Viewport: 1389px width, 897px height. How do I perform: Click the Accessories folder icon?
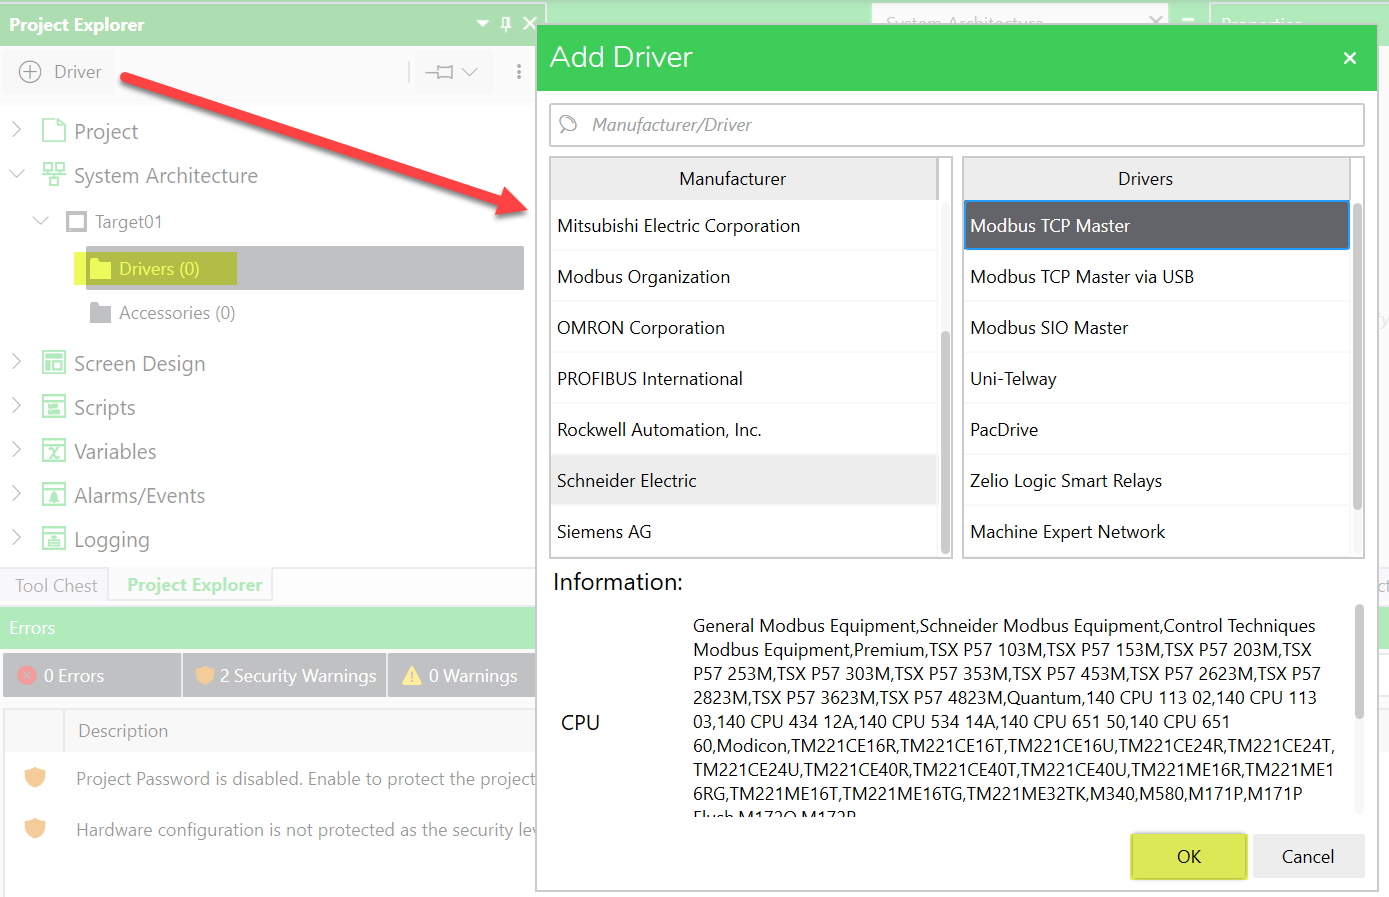(x=100, y=313)
